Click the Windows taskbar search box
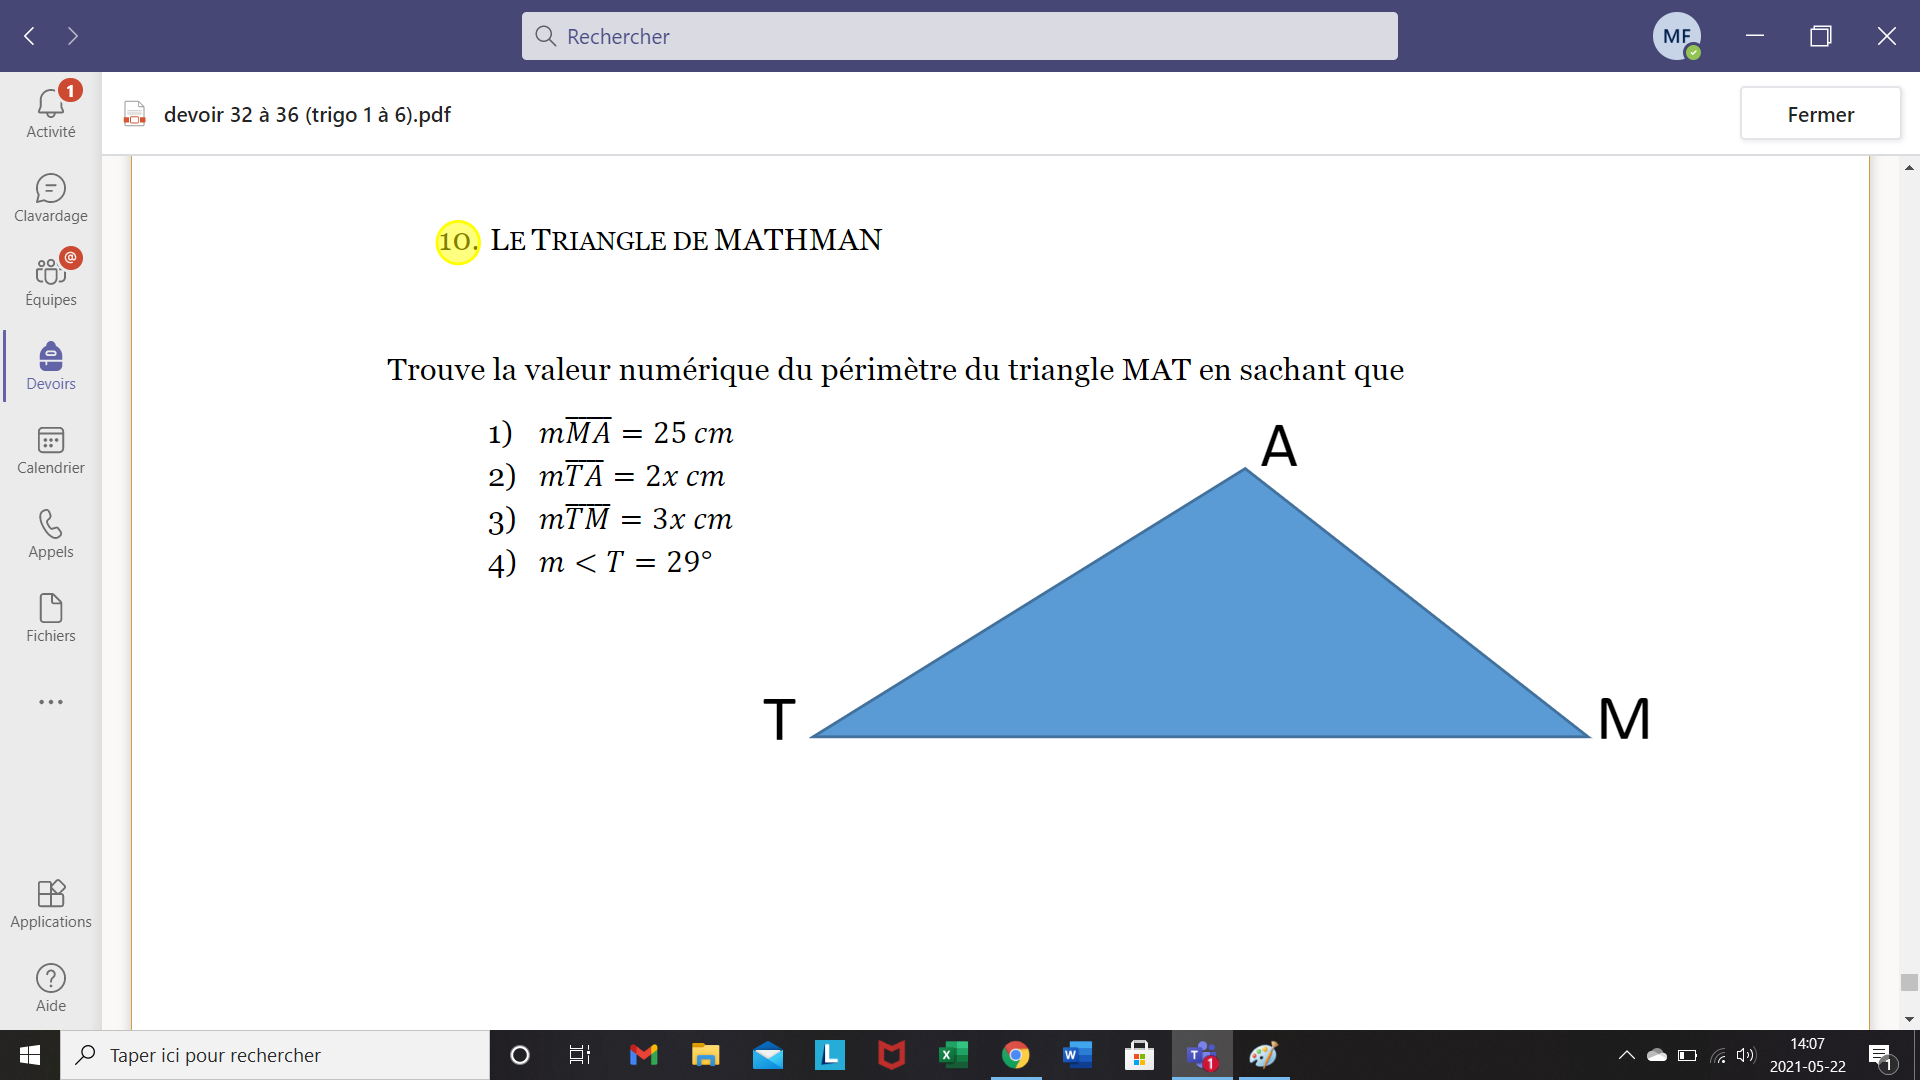This screenshot has width=1920, height=1080. coord(275,1055)
